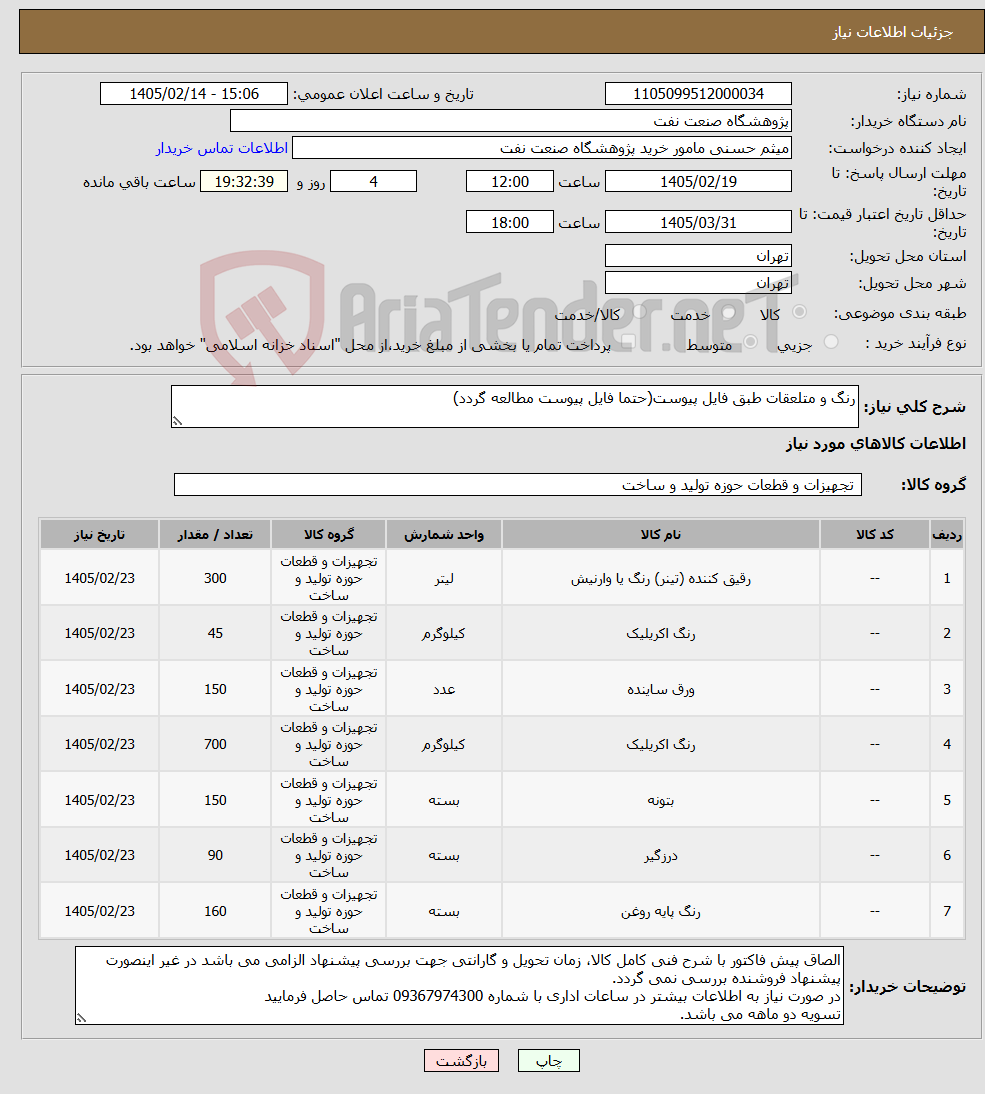Click the quantity 700 cell
The image size is (985, 1094).
tap(215, 744)
